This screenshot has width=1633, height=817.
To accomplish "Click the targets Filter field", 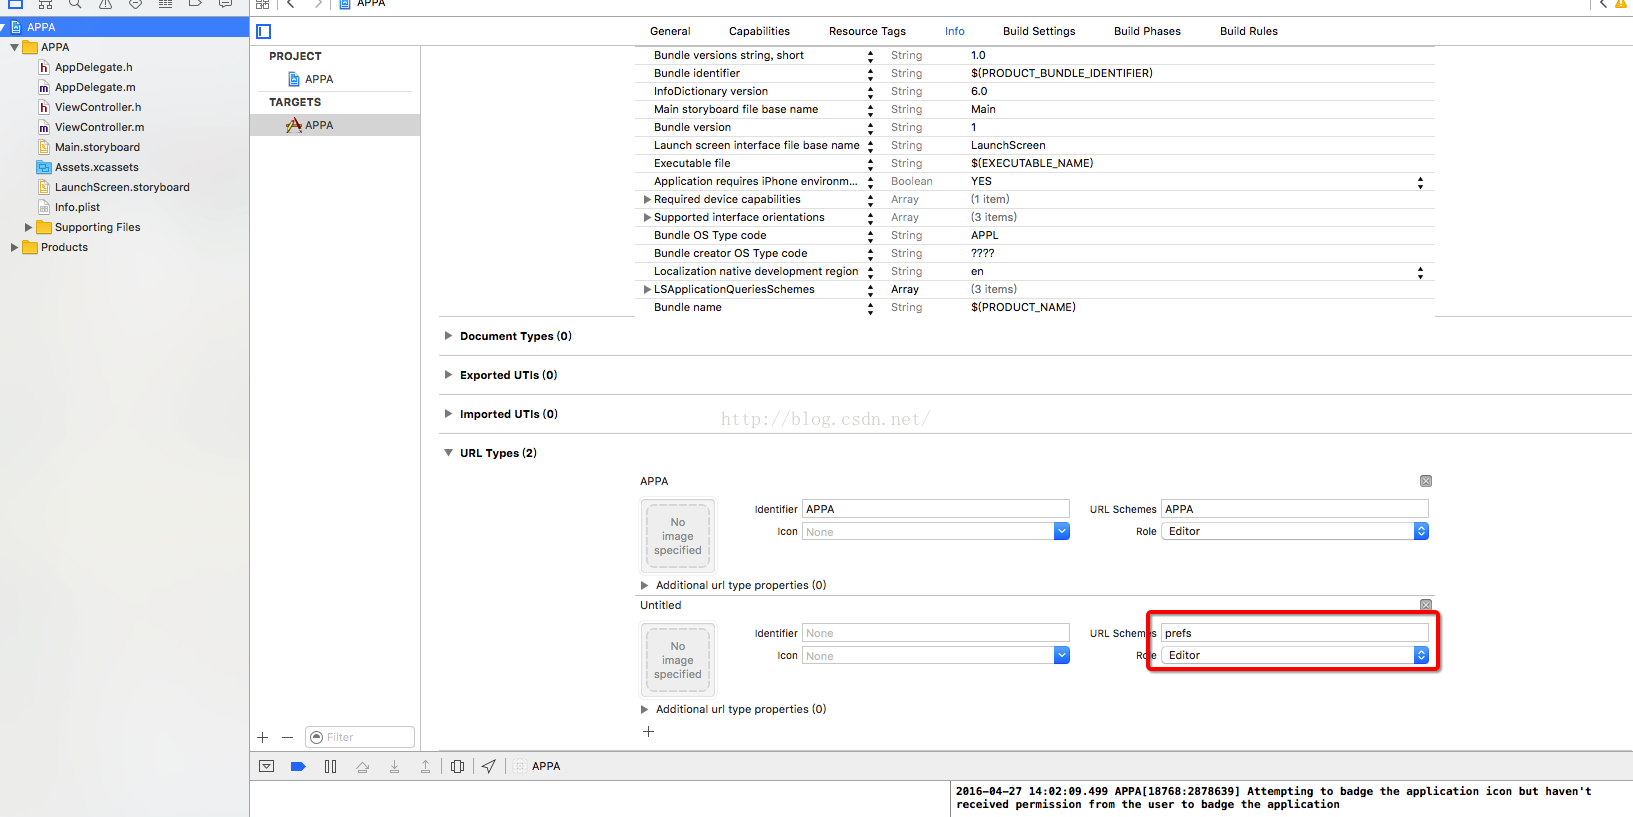I will [360, 737].
